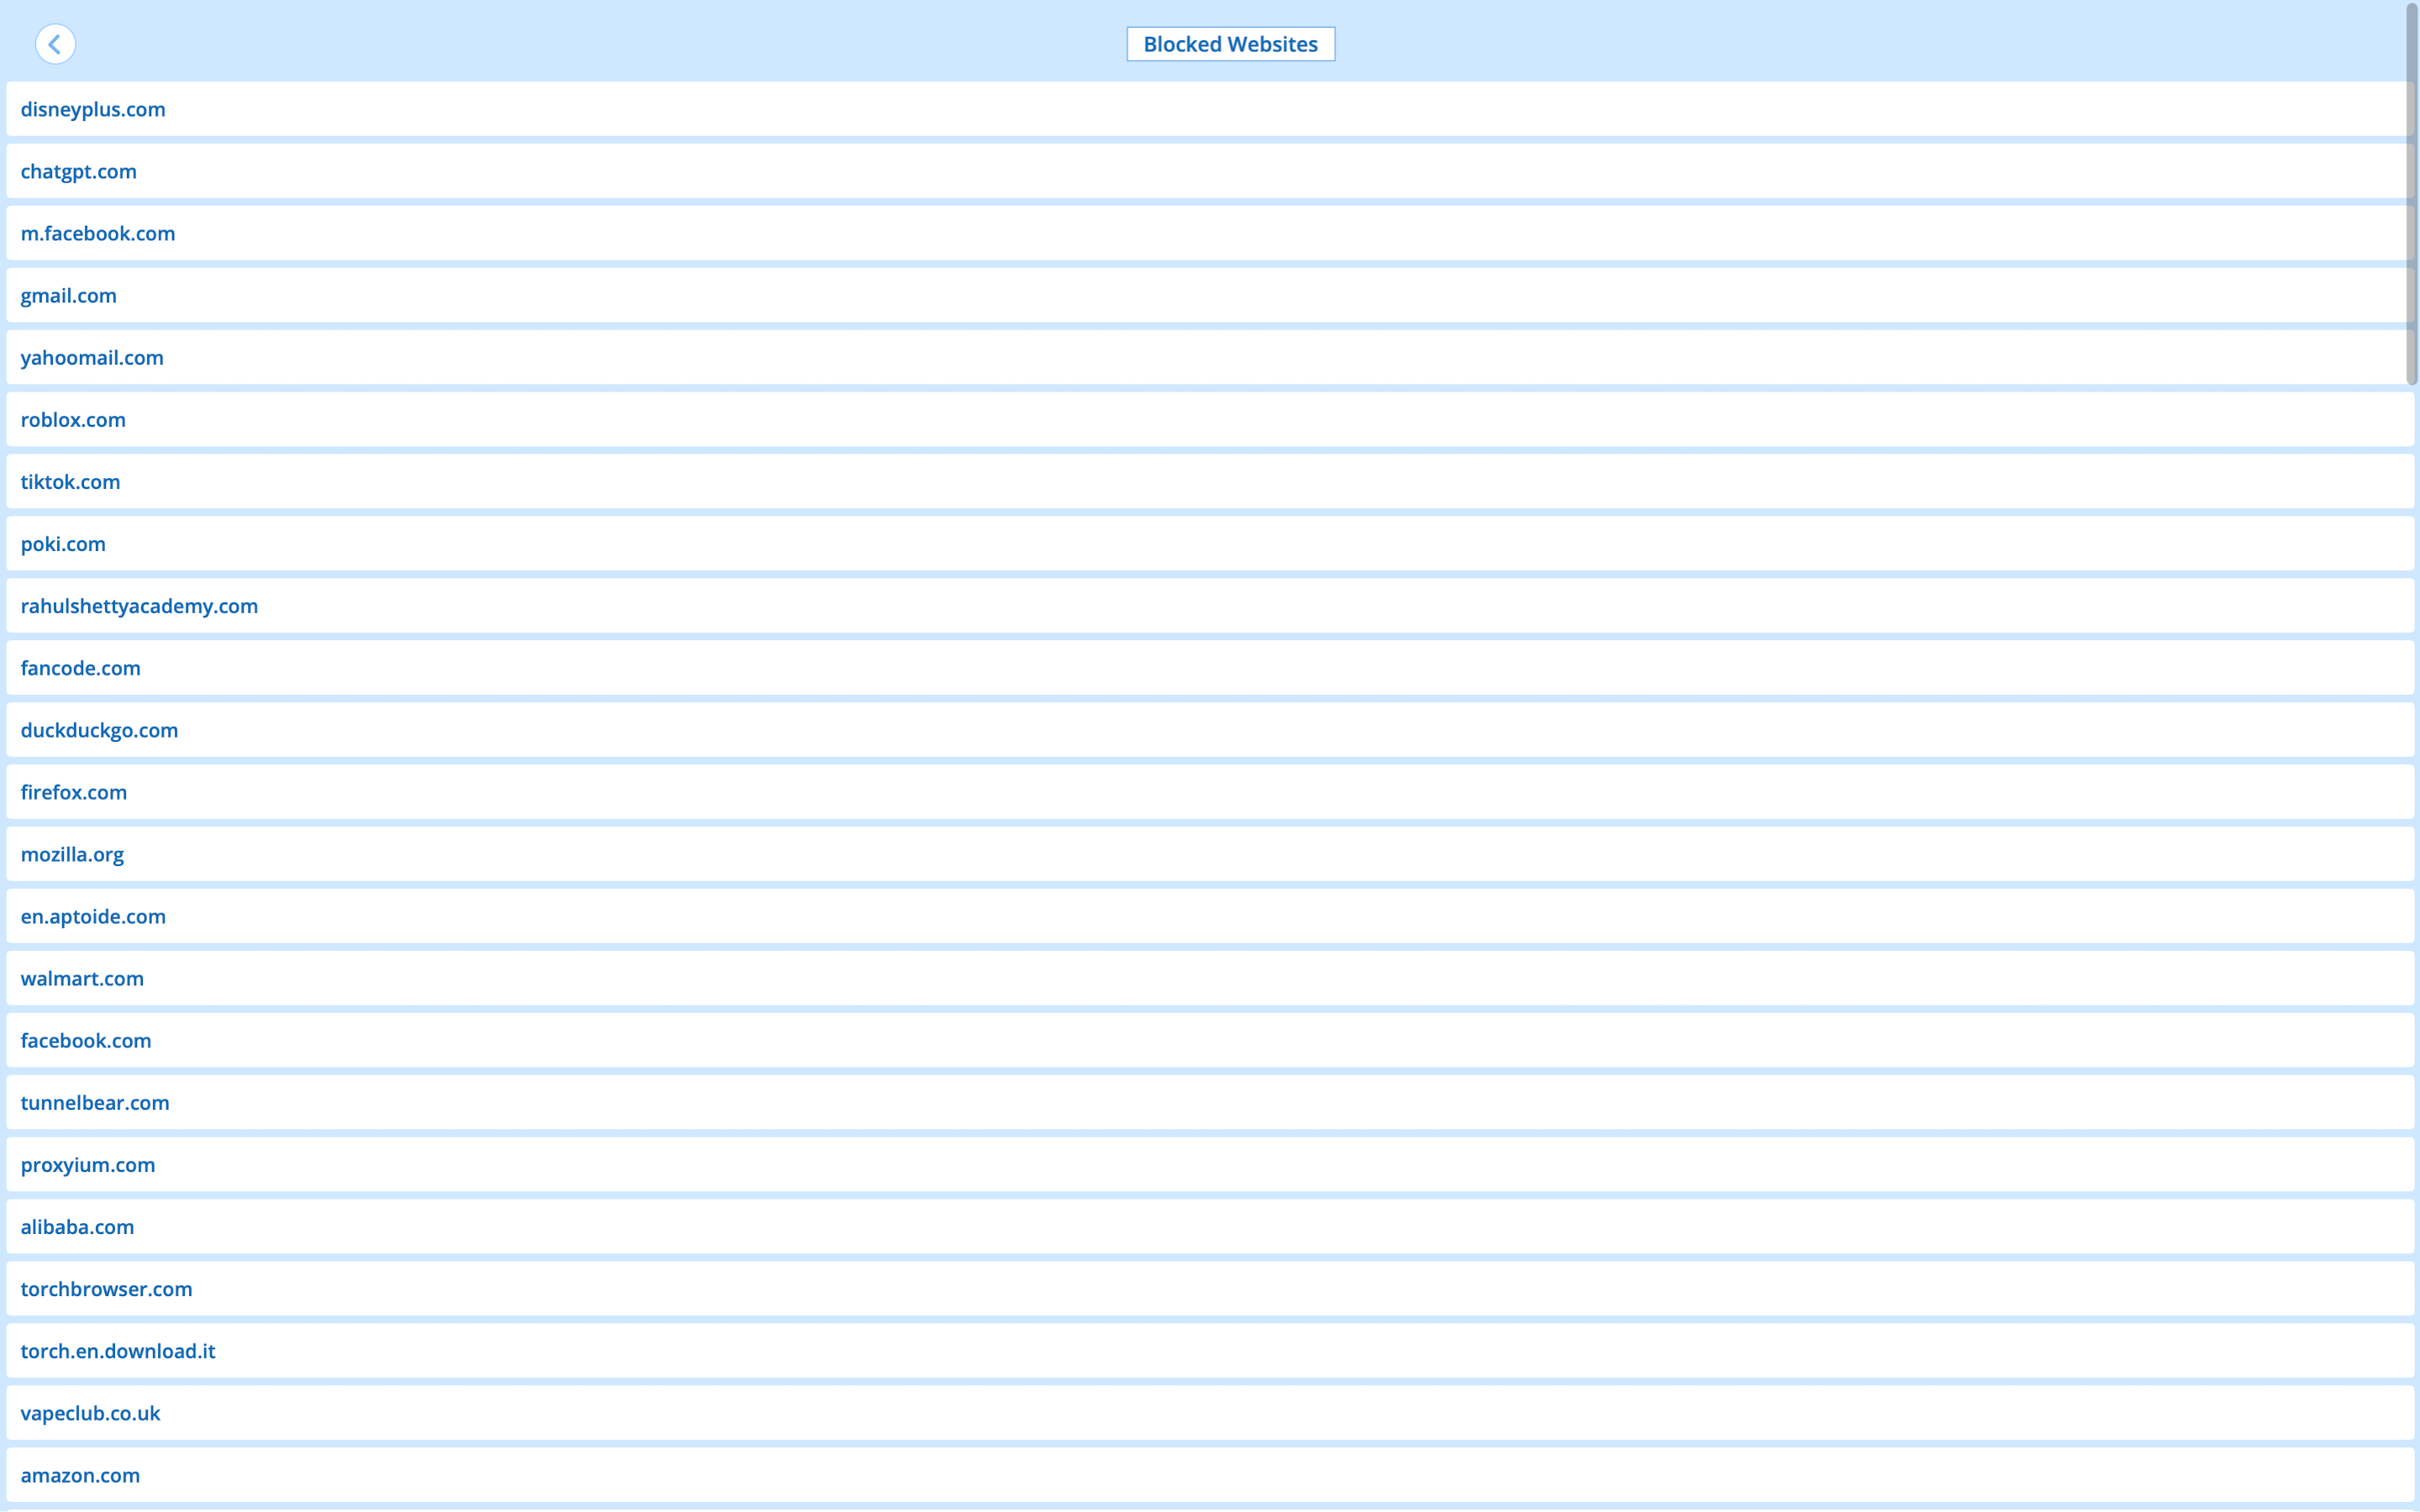The width and height of the screenshot is (2420, 1512).
Task: Select the tiktok.com entry
Action: point(1210,481)
